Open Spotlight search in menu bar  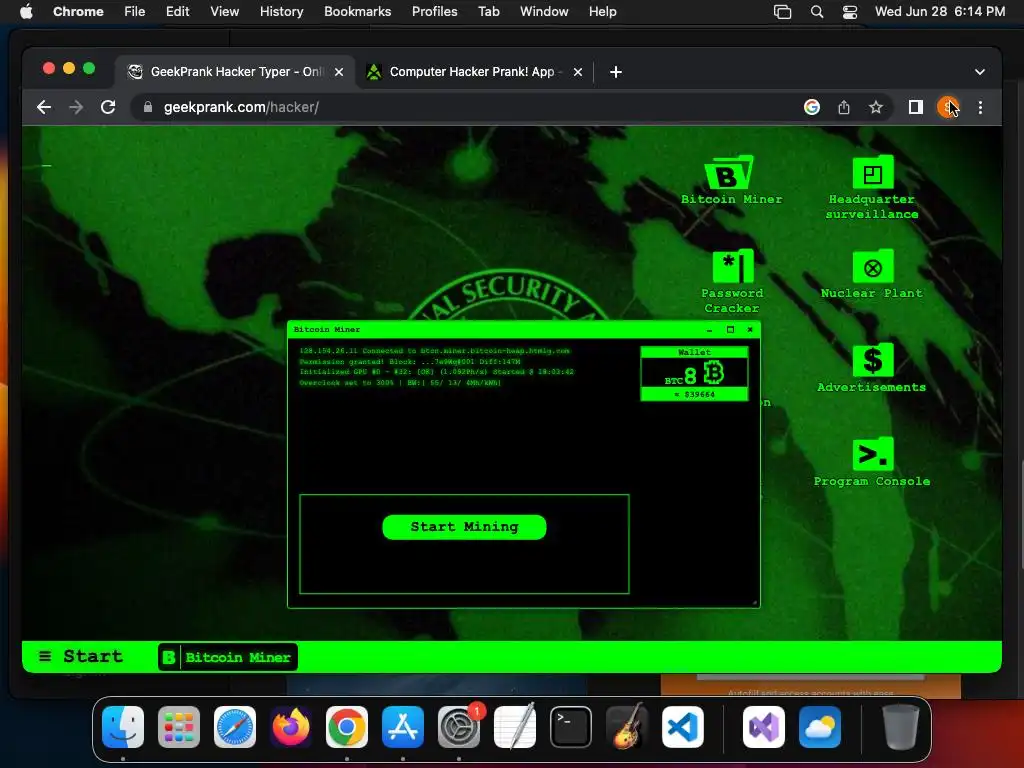pos(816,12)
